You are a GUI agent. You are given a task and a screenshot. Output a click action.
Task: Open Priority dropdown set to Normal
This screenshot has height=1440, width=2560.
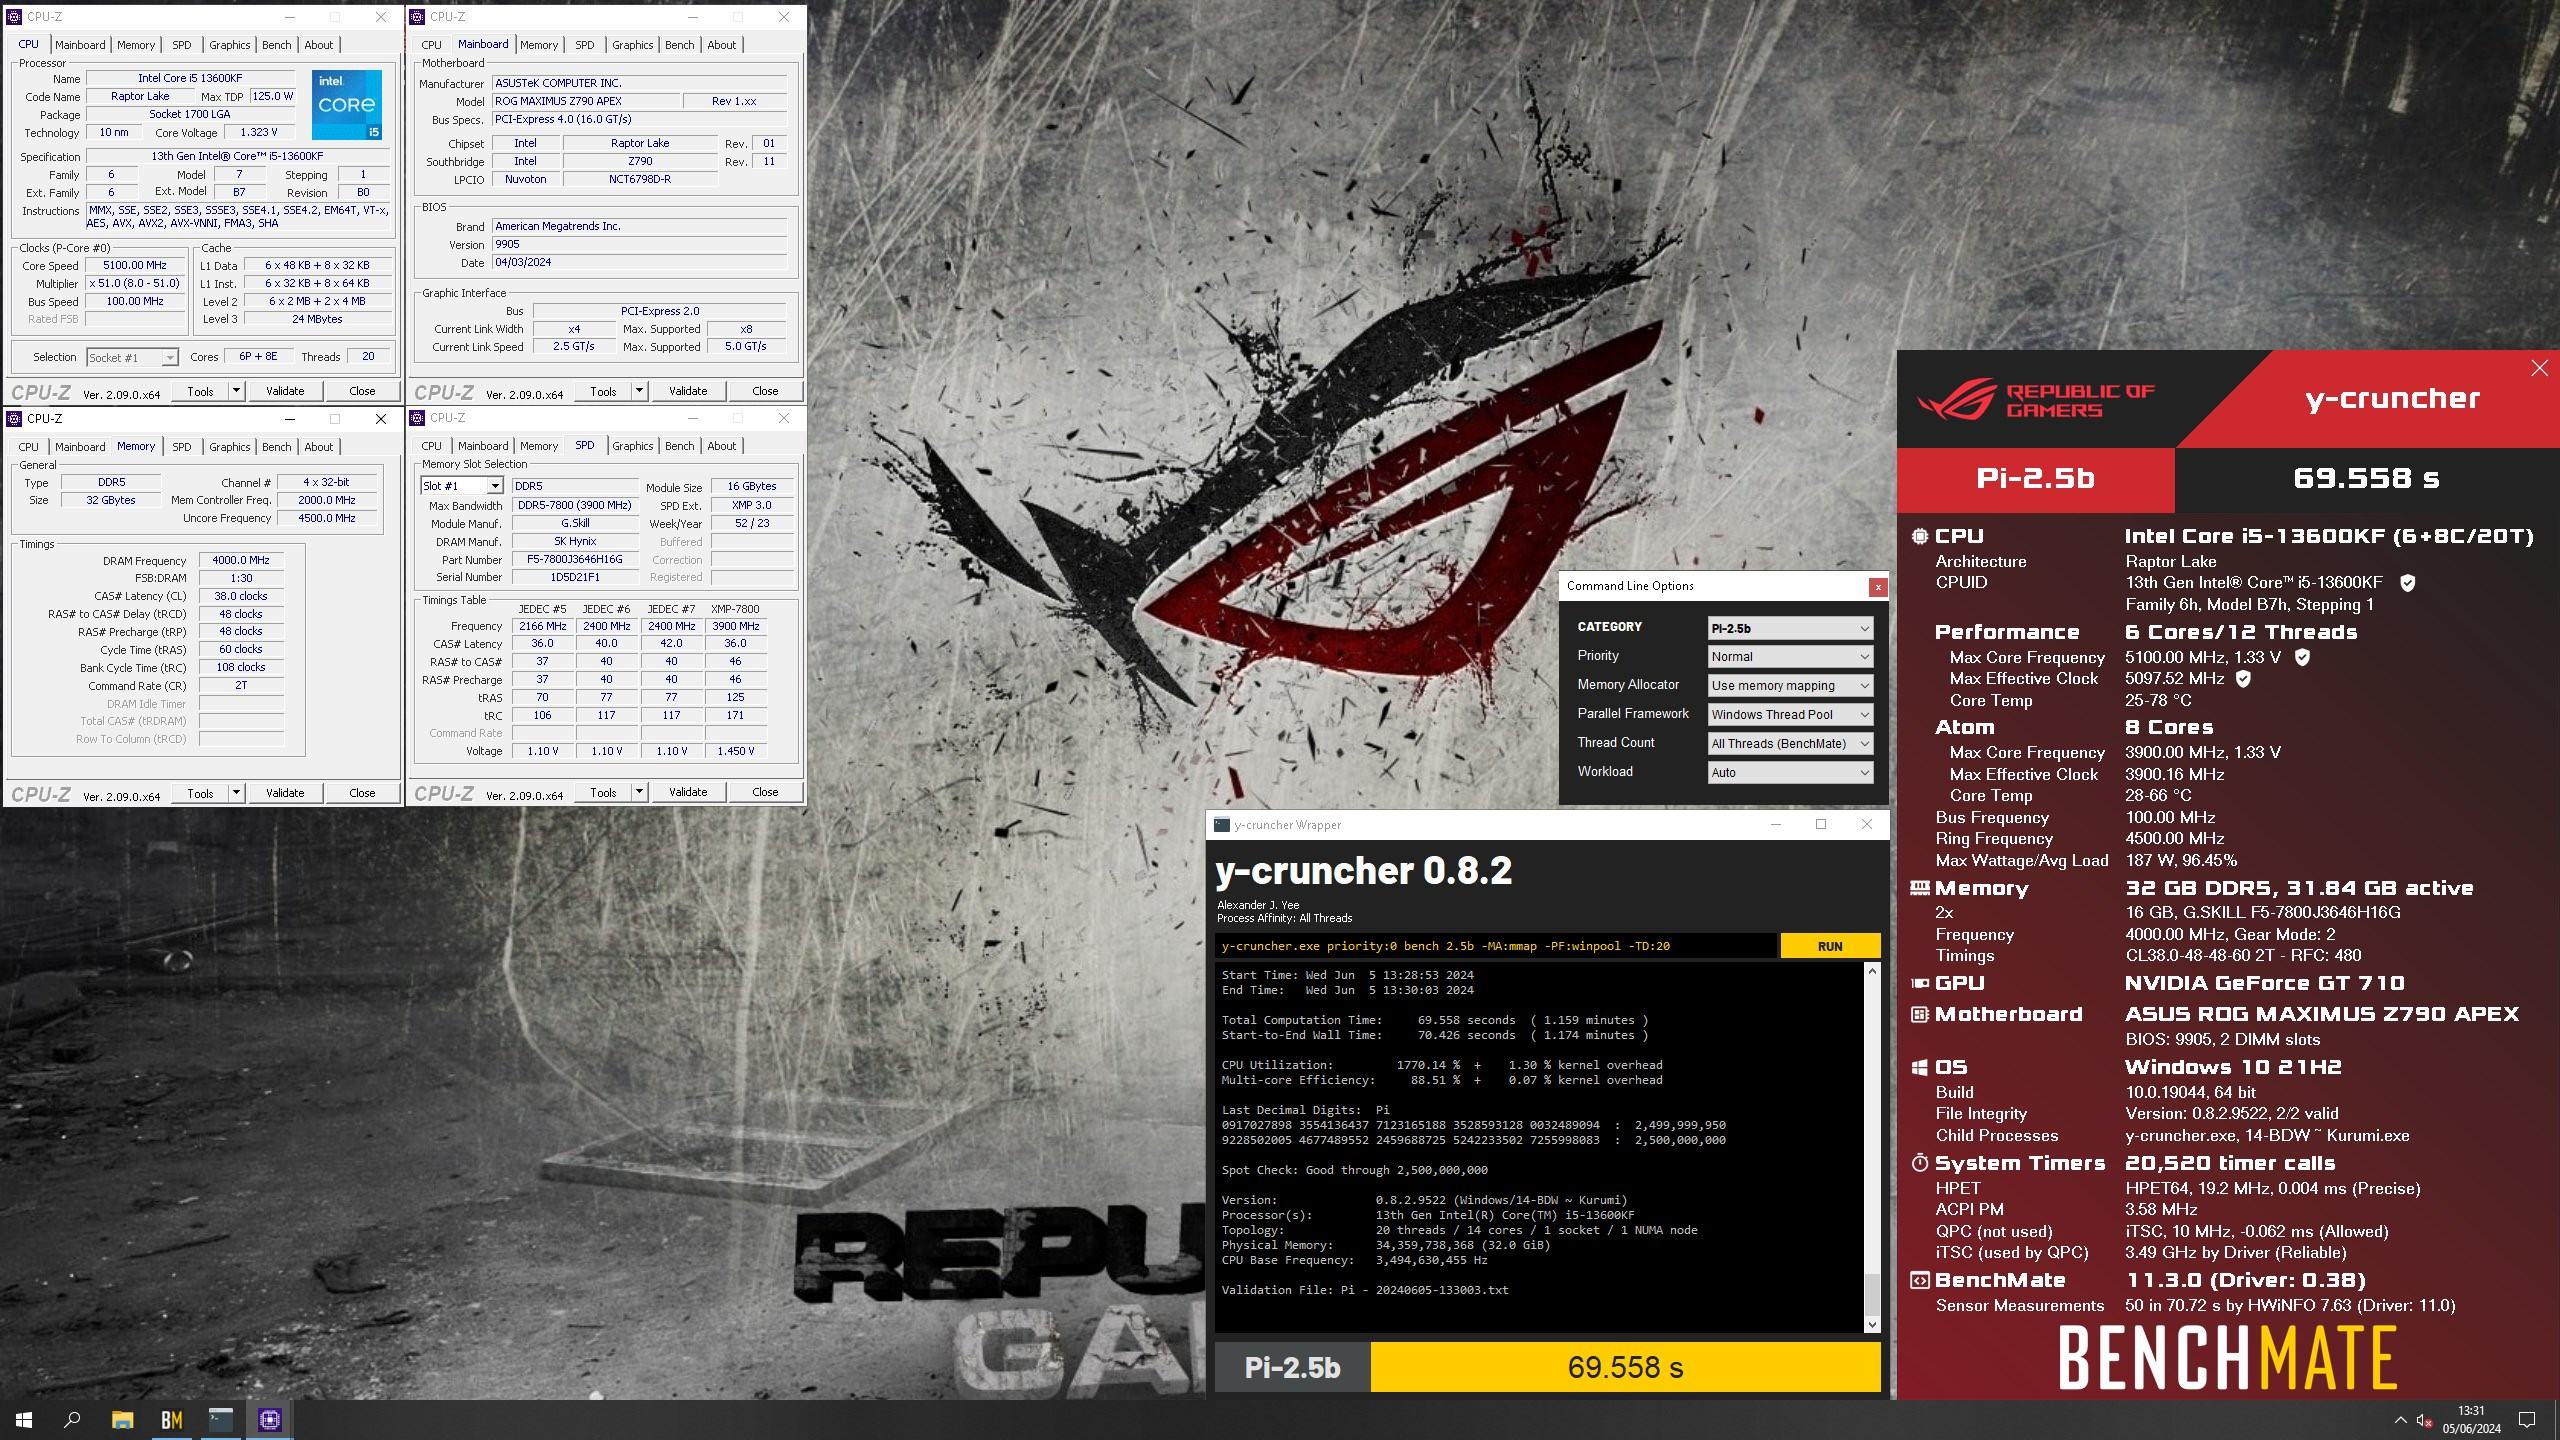(1790, 657)
